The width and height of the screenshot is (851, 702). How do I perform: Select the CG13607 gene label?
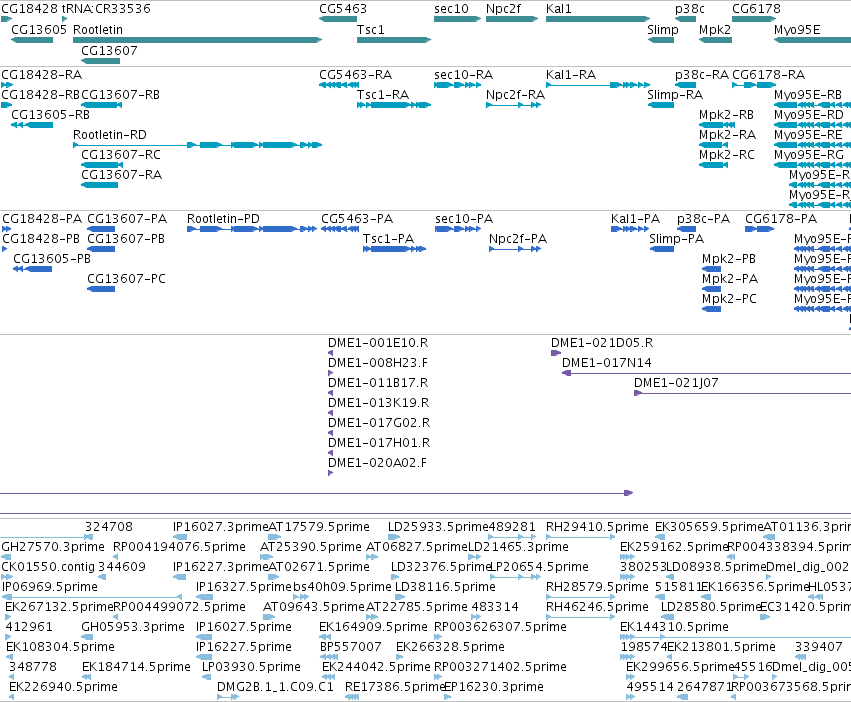coord(109,50)
